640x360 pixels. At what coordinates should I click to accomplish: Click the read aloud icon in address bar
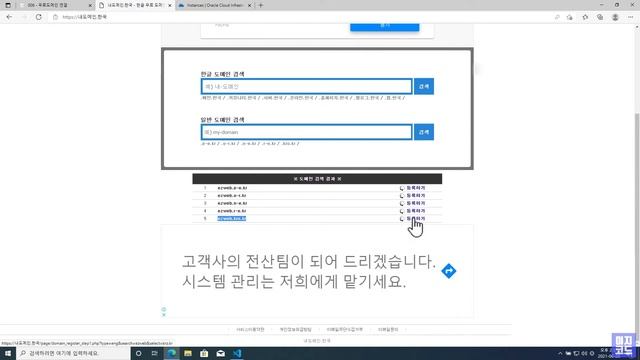pos(557,17)
